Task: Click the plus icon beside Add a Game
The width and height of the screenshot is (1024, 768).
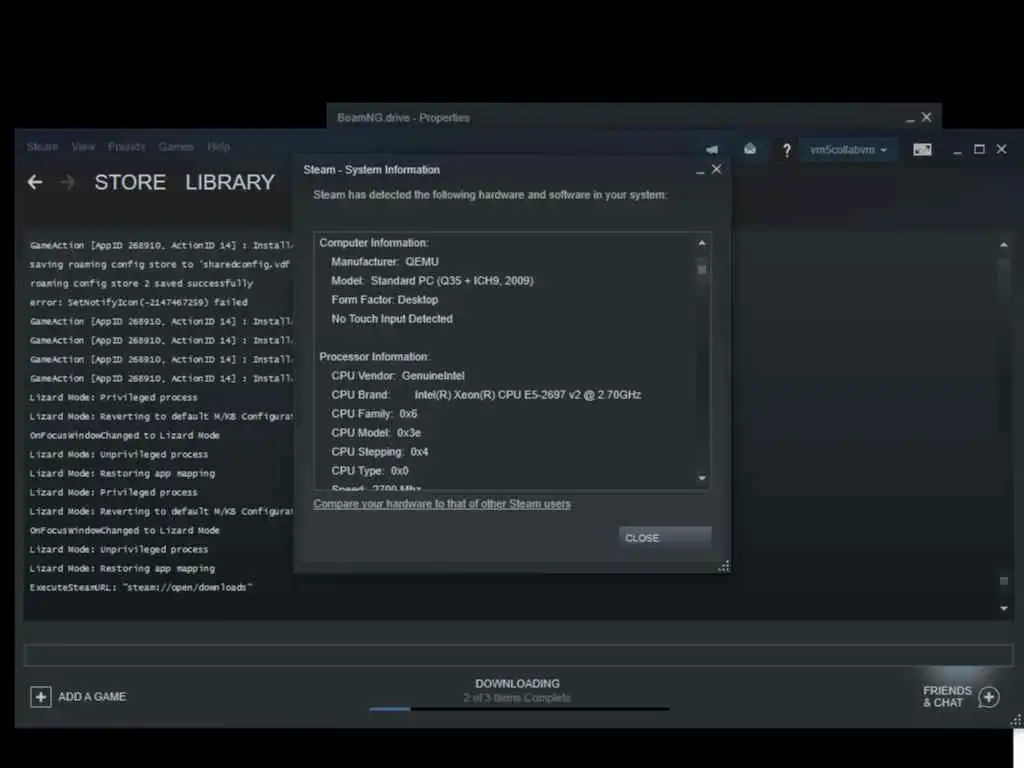Action: (40, 697)
